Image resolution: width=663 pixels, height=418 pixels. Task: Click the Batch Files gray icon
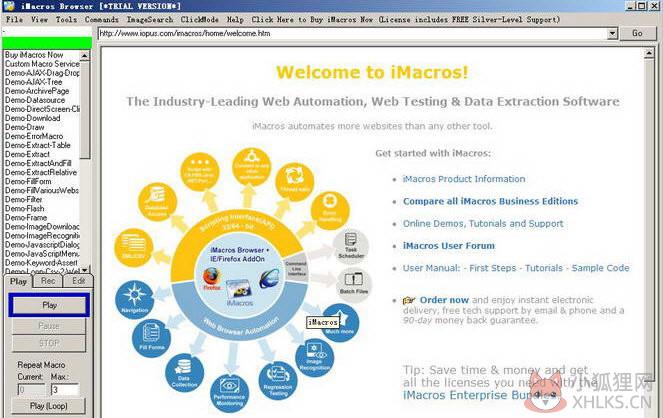[x=353, y=283]
